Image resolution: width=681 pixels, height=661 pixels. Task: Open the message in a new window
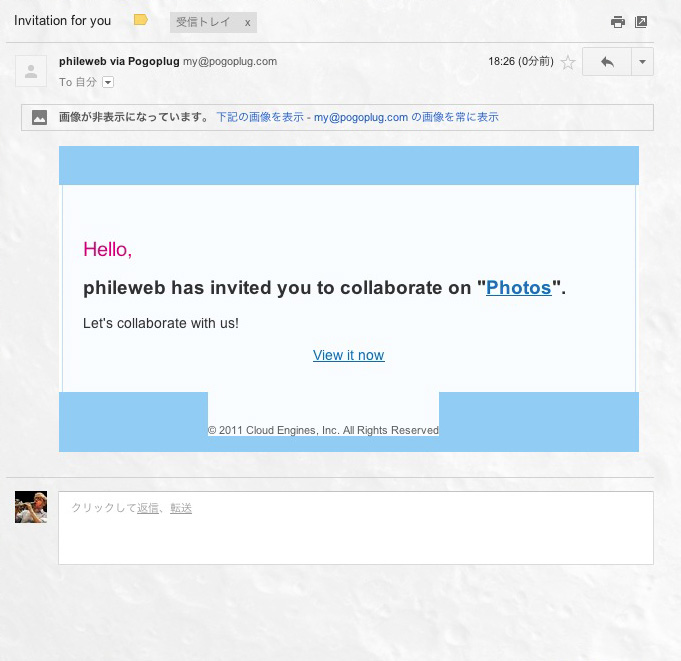pos(641,22)
